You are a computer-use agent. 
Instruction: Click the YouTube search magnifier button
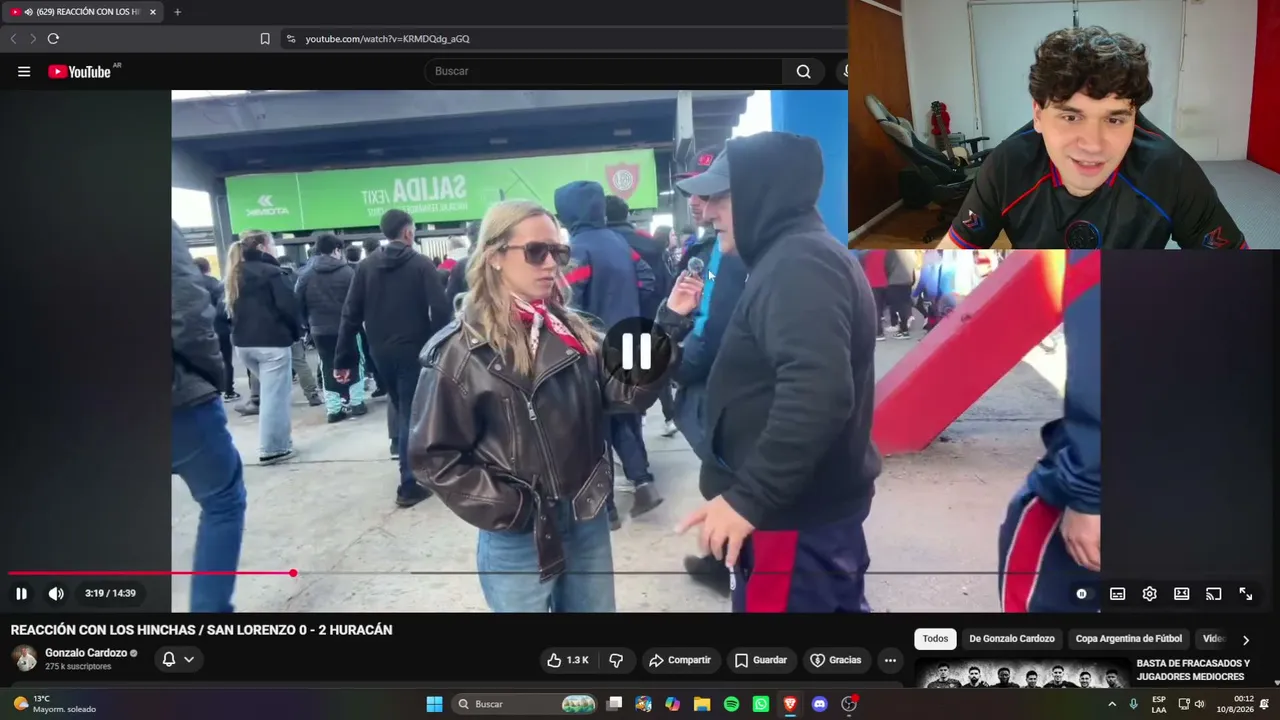pyautogui.click(x=803, y=71)
